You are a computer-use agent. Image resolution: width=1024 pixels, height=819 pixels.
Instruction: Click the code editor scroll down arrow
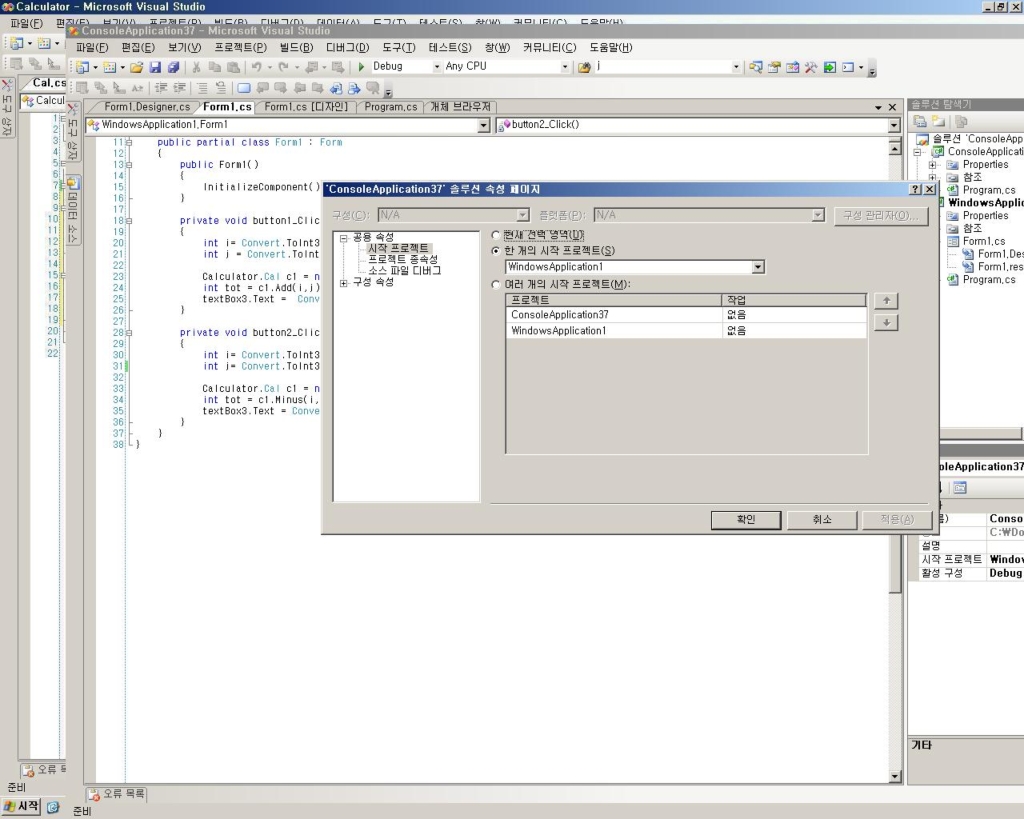click(x=895, y=777)
